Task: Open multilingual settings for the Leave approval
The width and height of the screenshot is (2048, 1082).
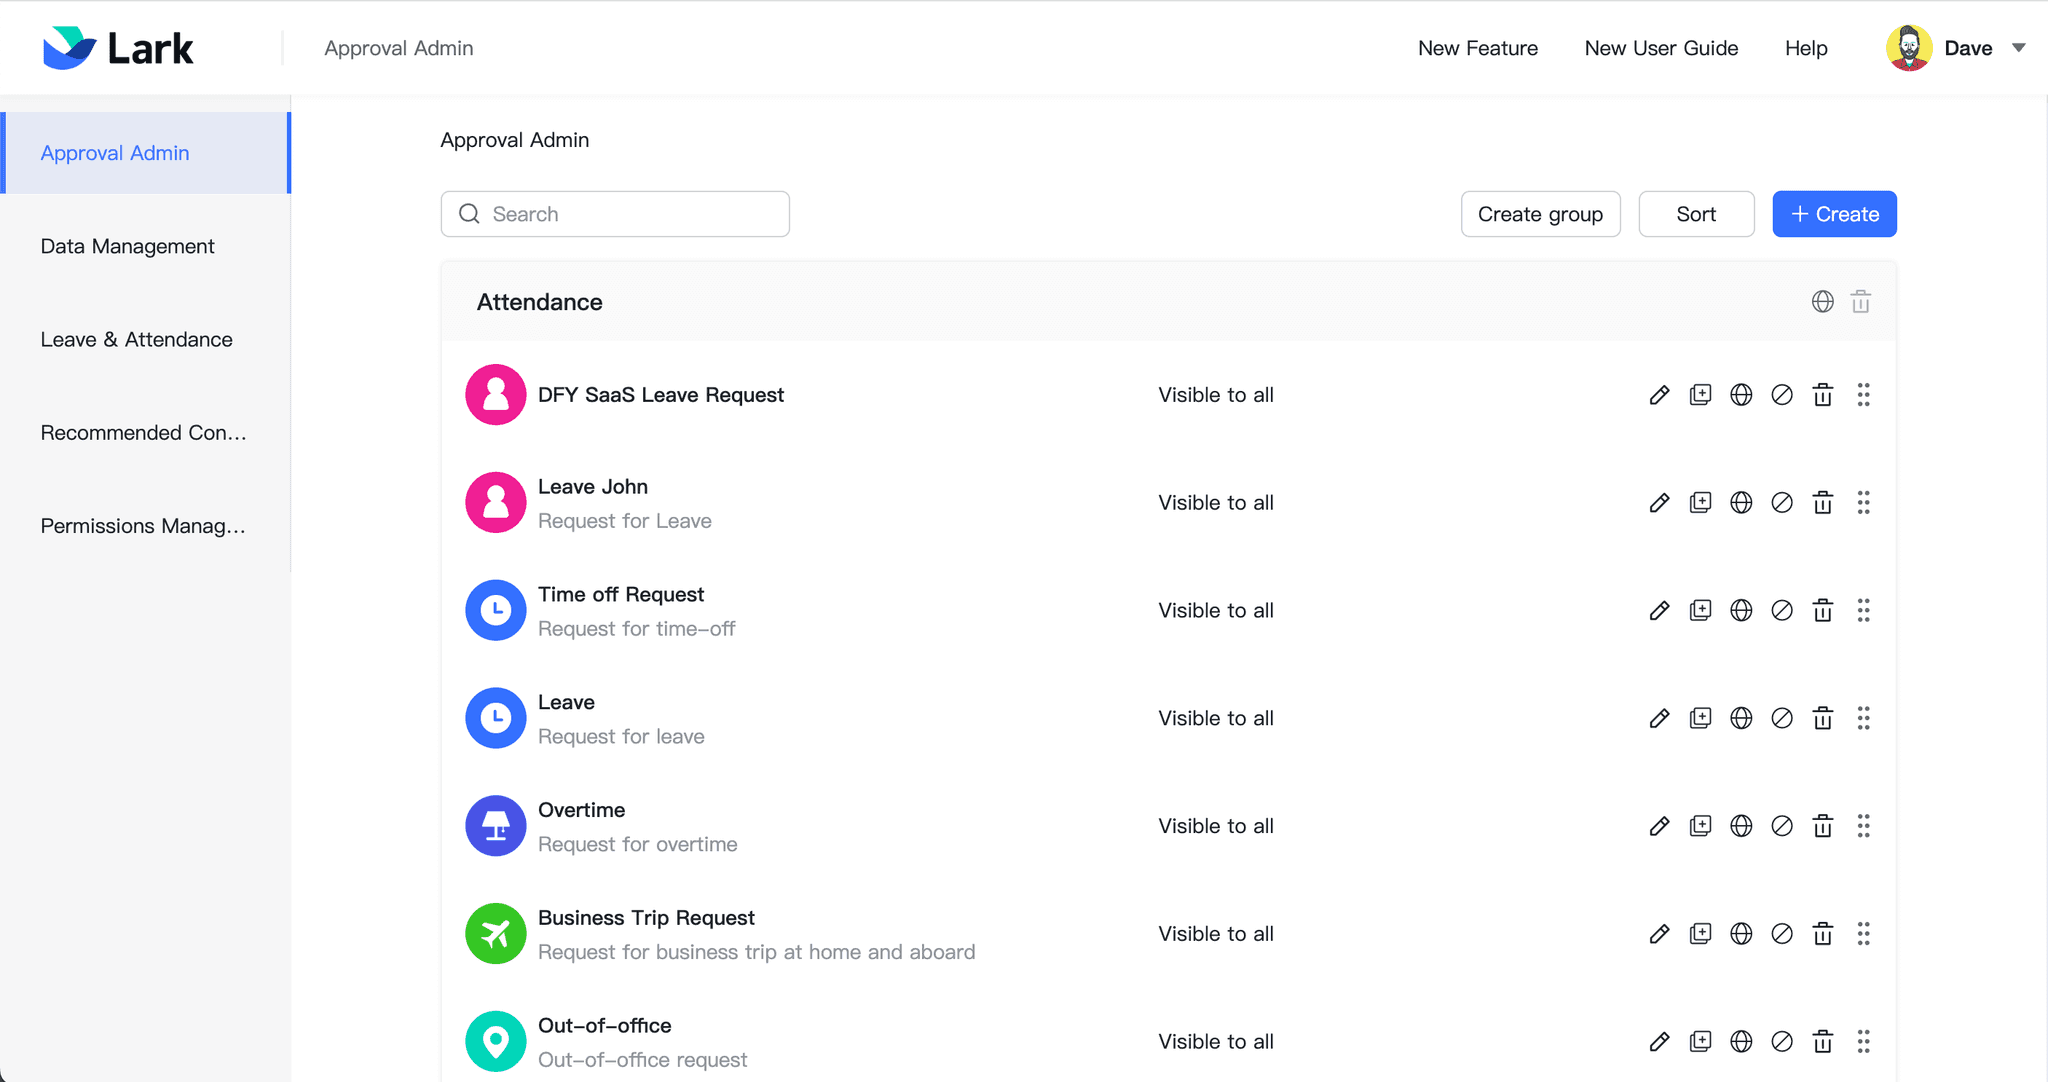Action: (1742, 718)
